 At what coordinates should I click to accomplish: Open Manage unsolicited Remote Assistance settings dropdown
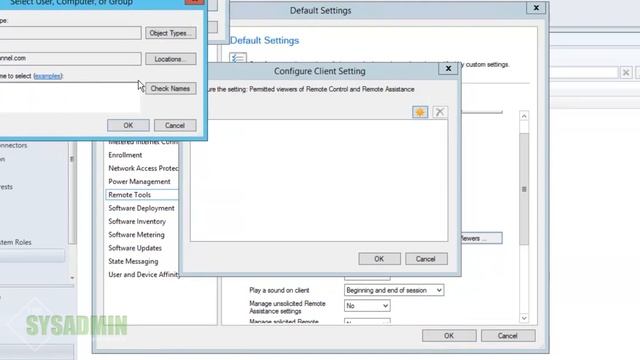tap(367, 306)
